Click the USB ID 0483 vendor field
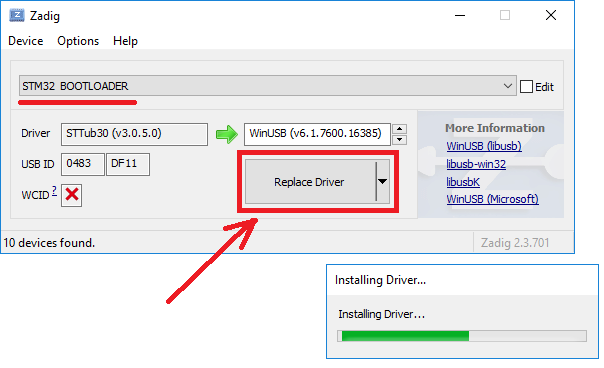Screen dimensions: 604x368 [82, 164]
